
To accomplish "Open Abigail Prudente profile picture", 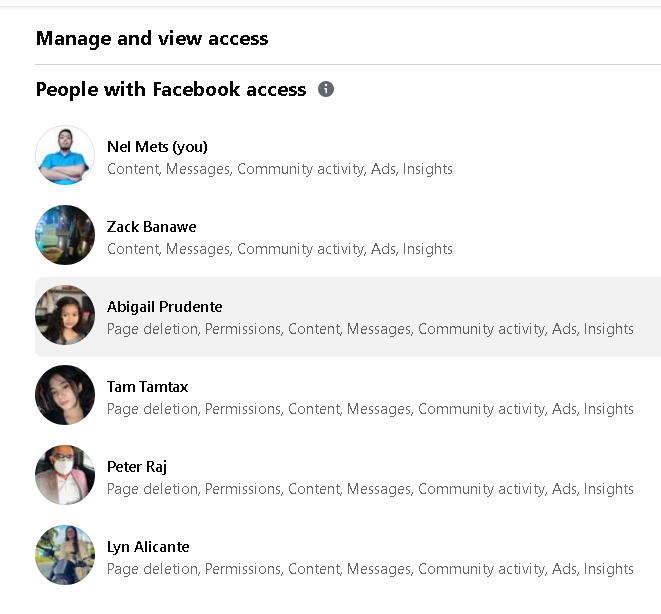I will [x=65, y=315].
